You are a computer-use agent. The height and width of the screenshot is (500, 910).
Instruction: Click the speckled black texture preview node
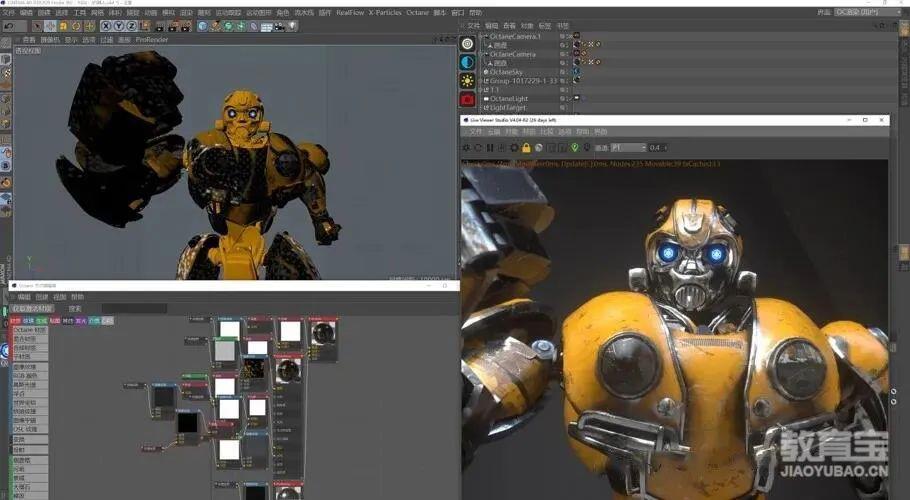tap(255, 369)
